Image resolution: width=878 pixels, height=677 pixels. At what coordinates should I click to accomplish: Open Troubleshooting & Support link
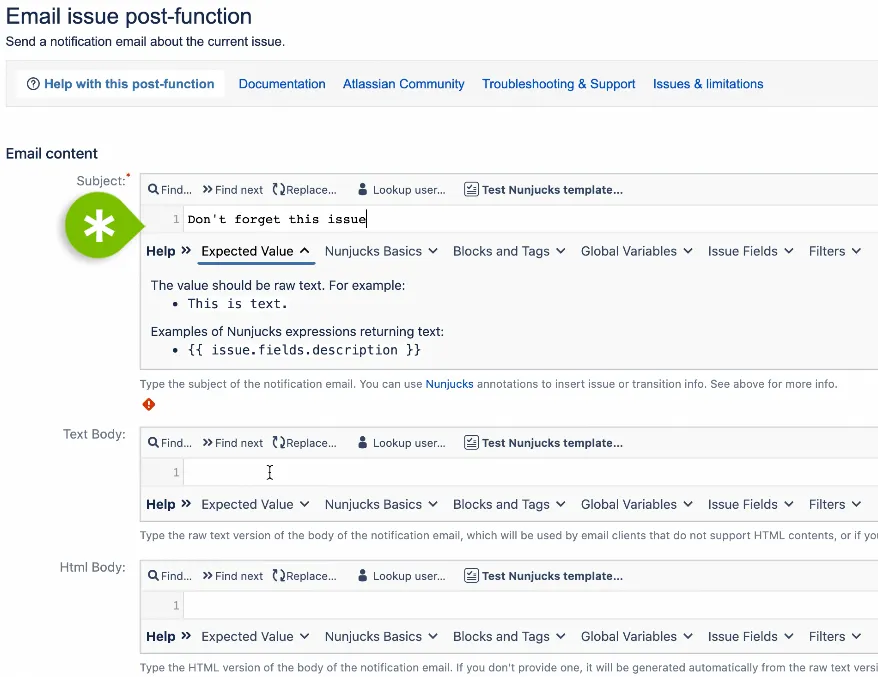pyautogui.click(x=558, y=84)
